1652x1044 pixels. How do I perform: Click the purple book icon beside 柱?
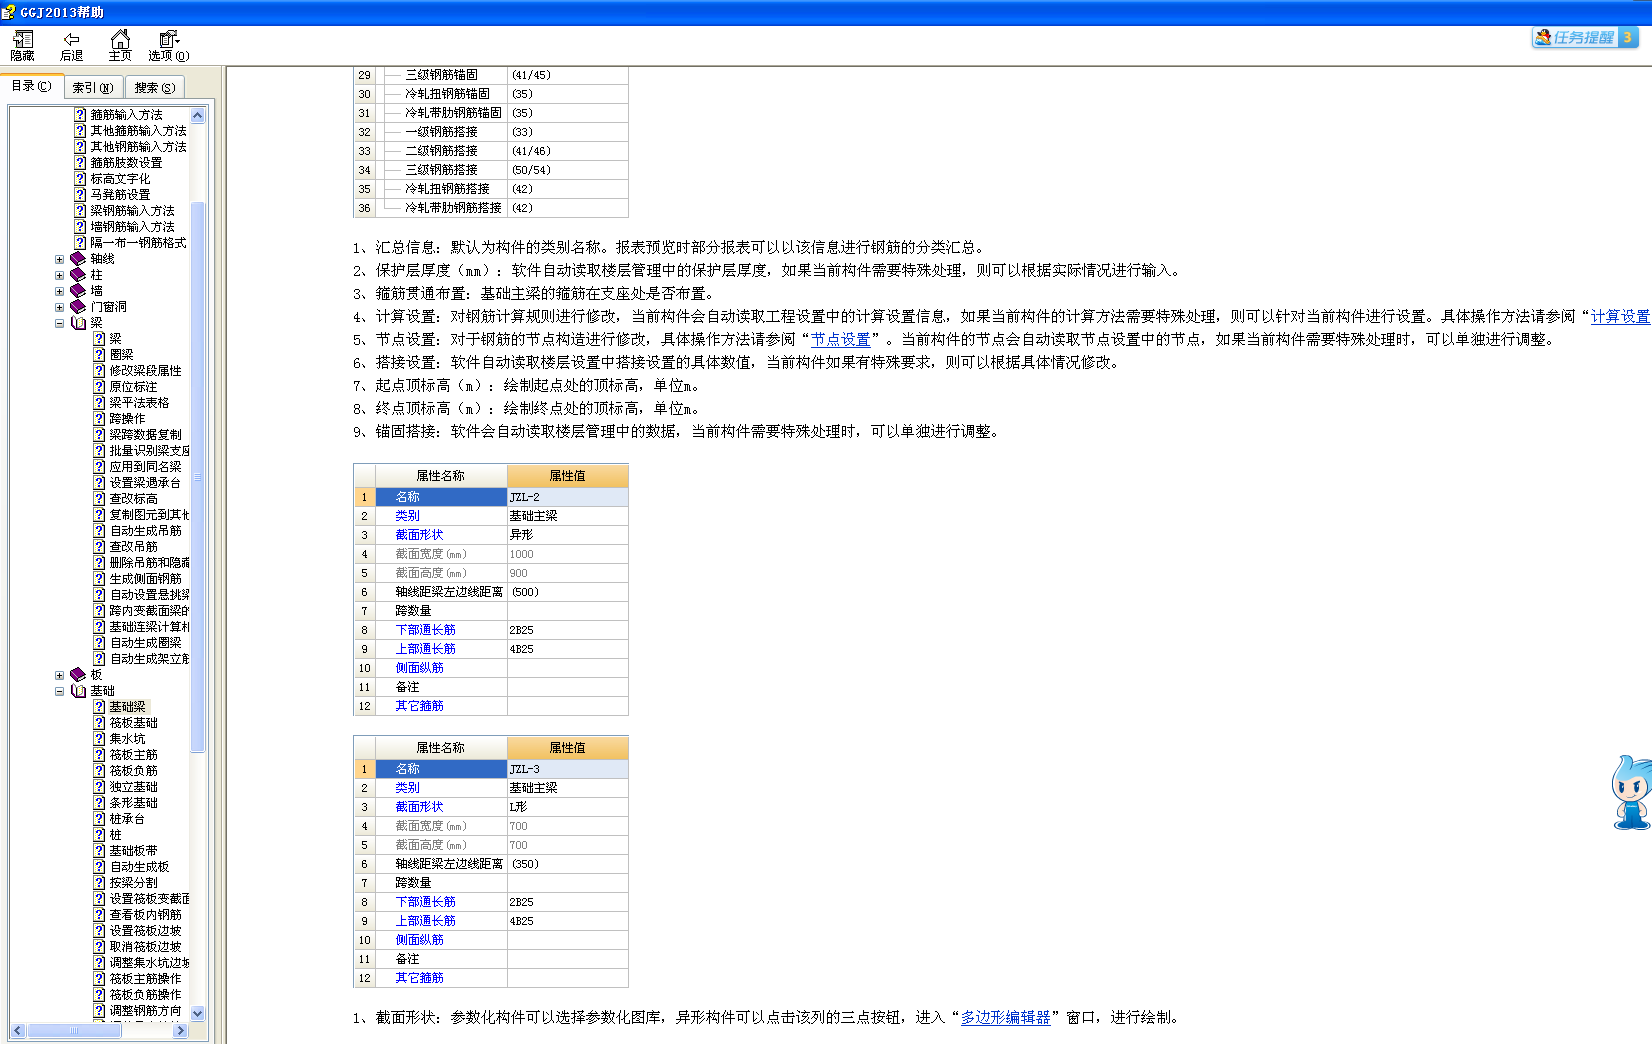pyautogui.click(x=78, y=275)
